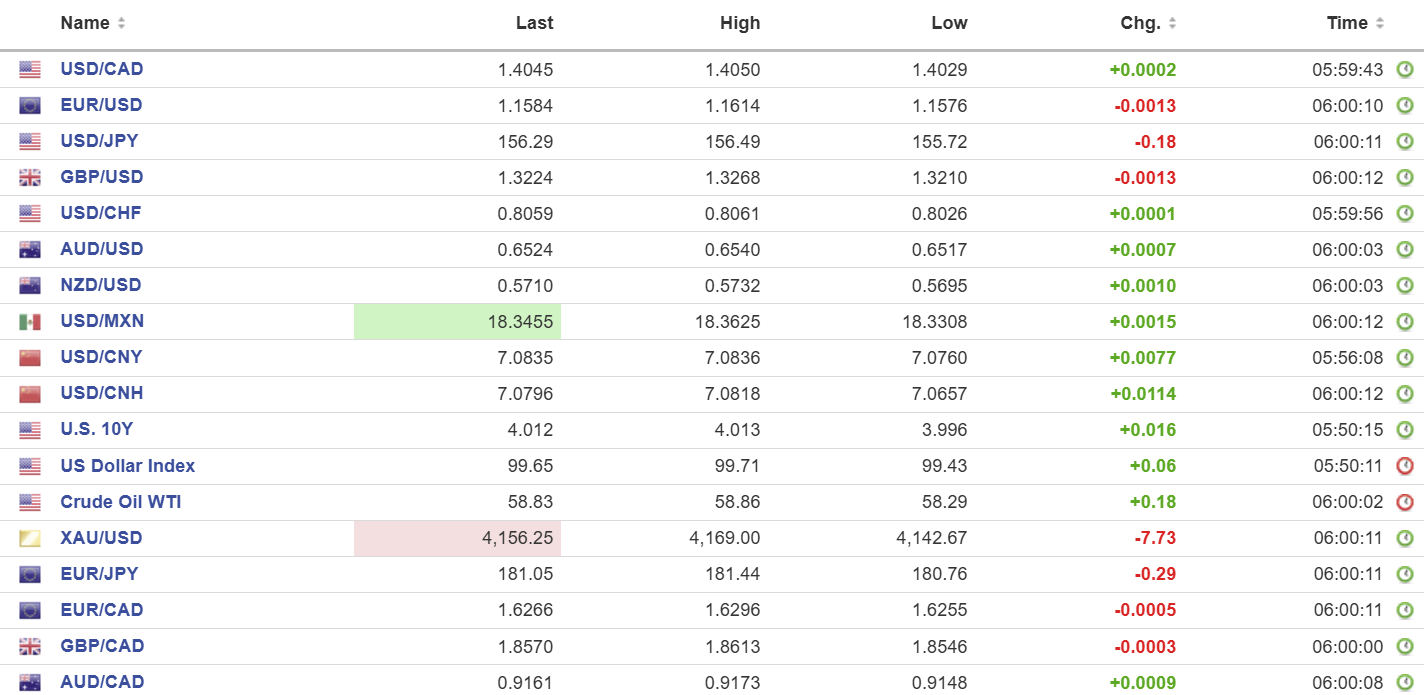Click the China flag icon beside USD/CNY
The height and width of the screenshot is (695, 1424).
[x=30, y=358]
